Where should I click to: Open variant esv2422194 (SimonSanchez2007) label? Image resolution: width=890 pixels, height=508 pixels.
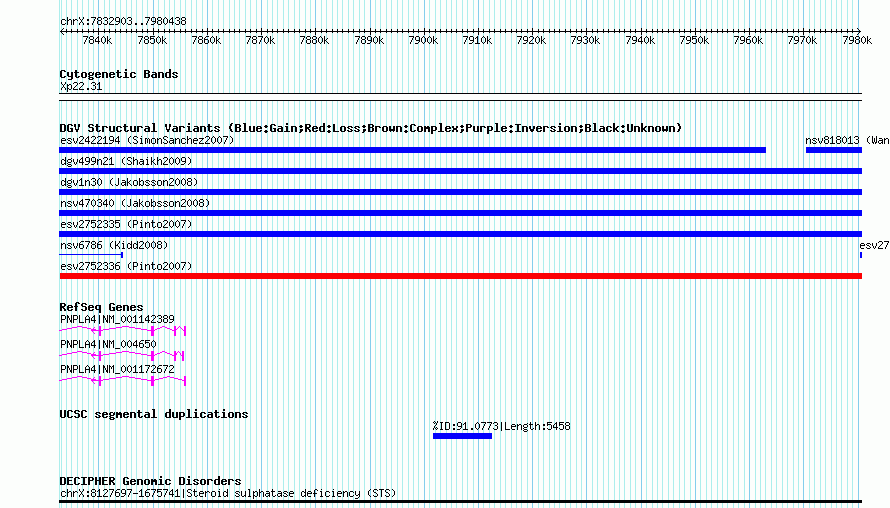tap(147, 140)
